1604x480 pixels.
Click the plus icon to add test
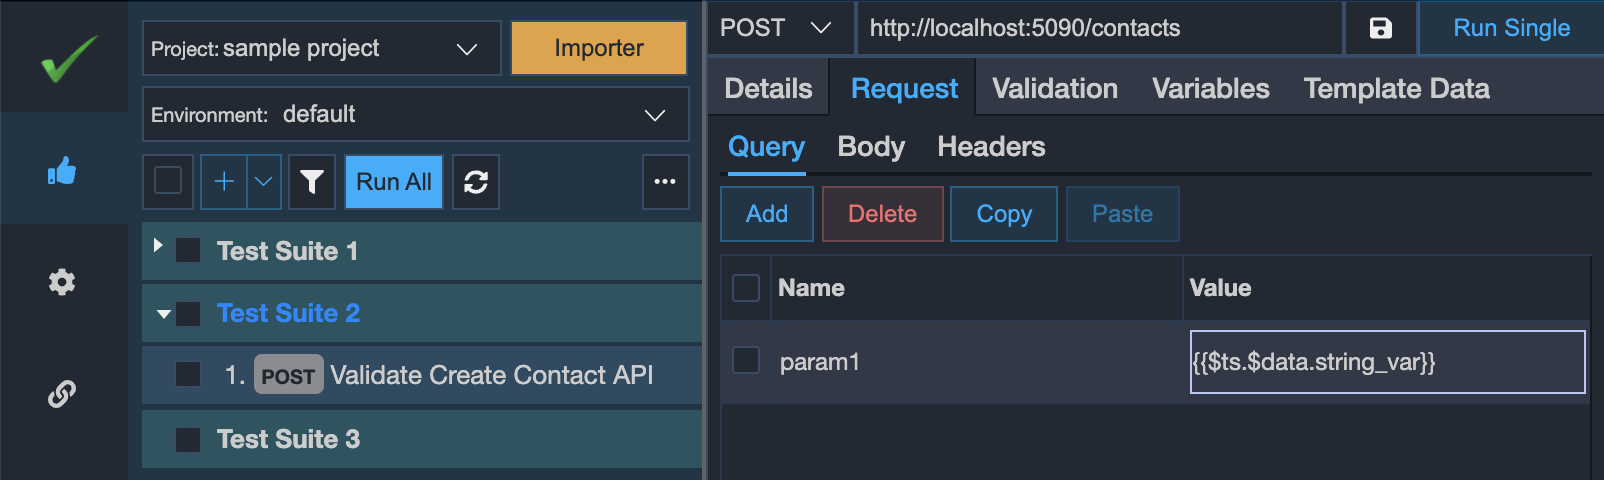pos(224,182)
